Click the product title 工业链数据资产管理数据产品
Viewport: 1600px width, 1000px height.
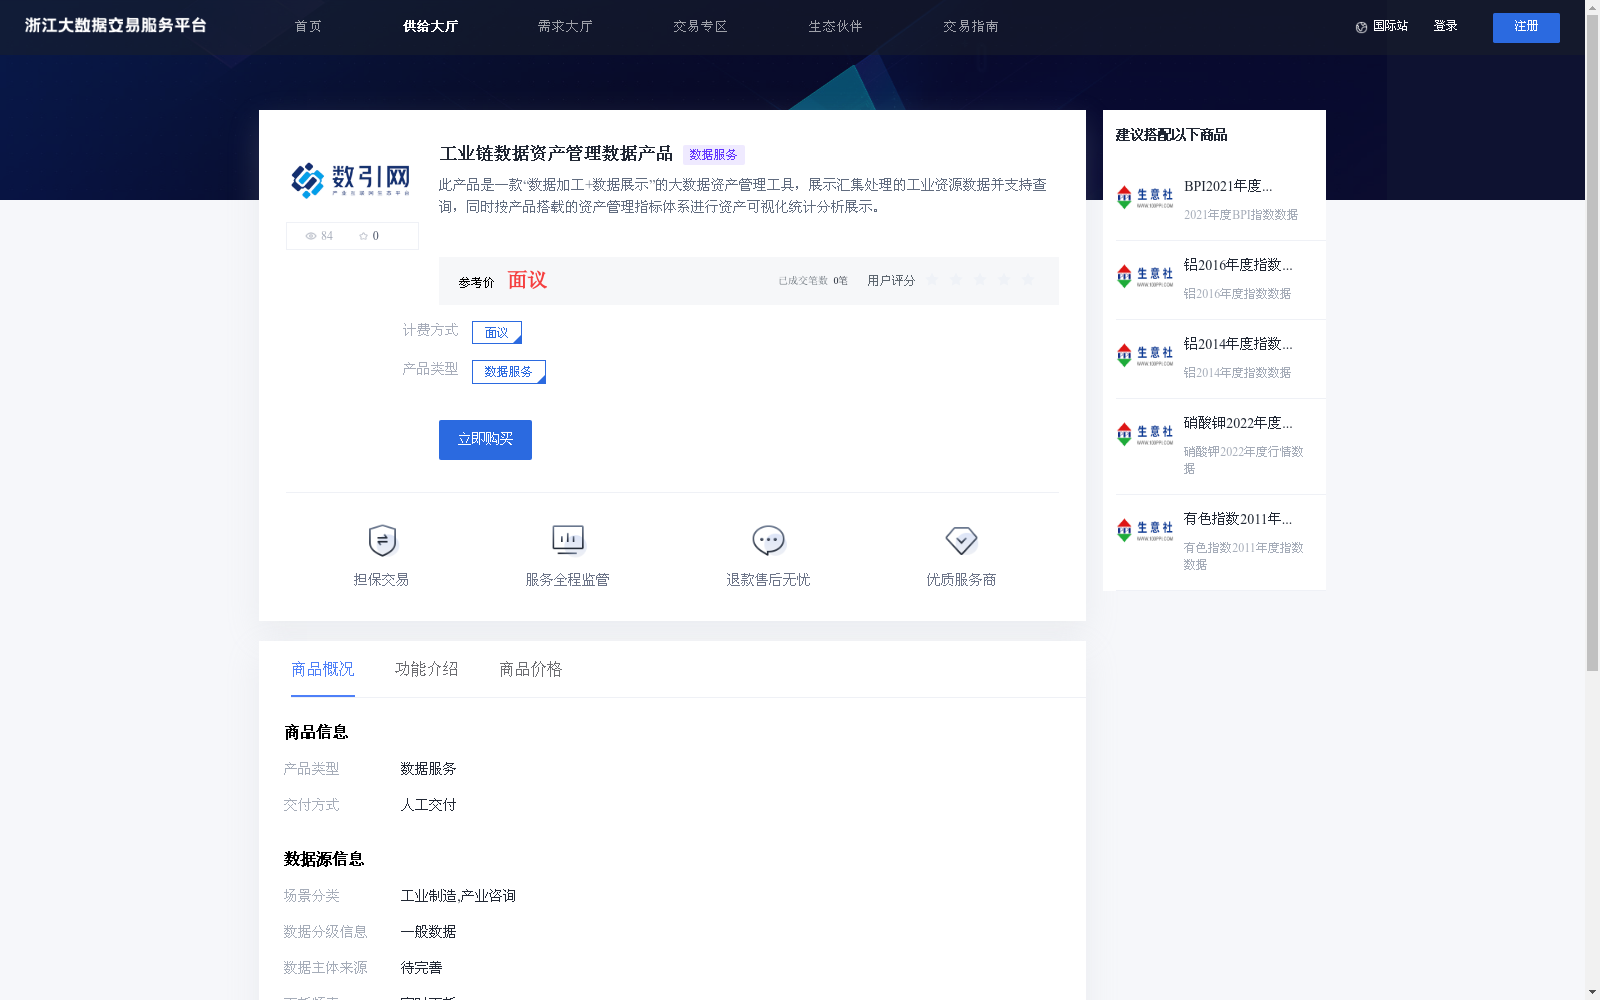(x=556, y=153)
